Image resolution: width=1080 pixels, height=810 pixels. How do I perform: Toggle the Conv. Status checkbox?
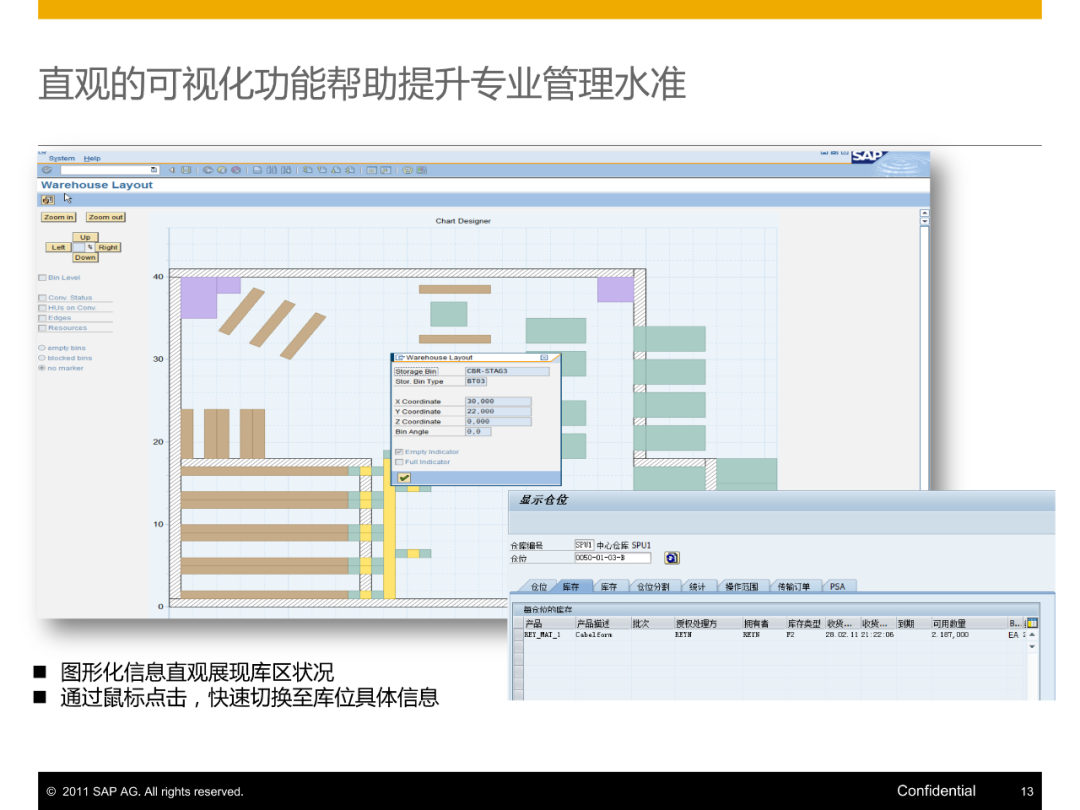click(42, 298)
